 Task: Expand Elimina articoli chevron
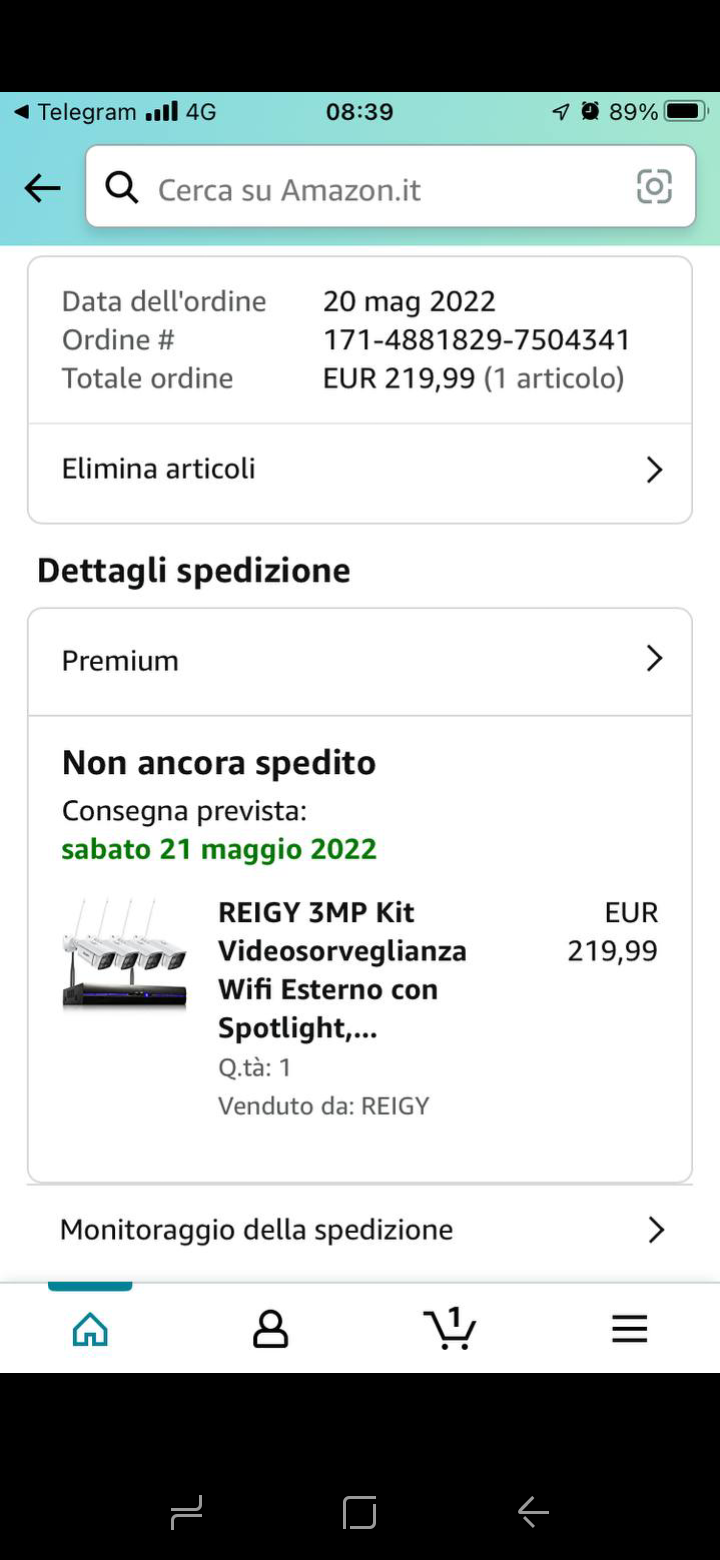click(x=654, y=470)
